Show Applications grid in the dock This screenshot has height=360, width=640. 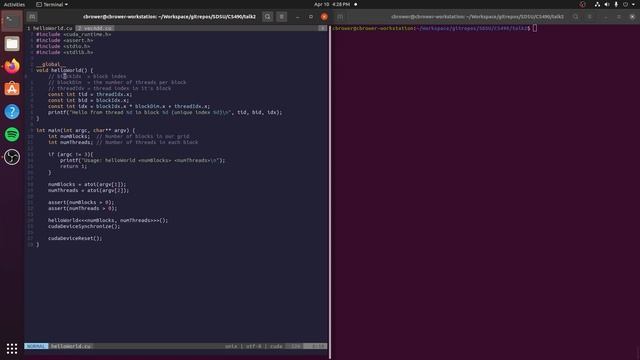point(12,348)
